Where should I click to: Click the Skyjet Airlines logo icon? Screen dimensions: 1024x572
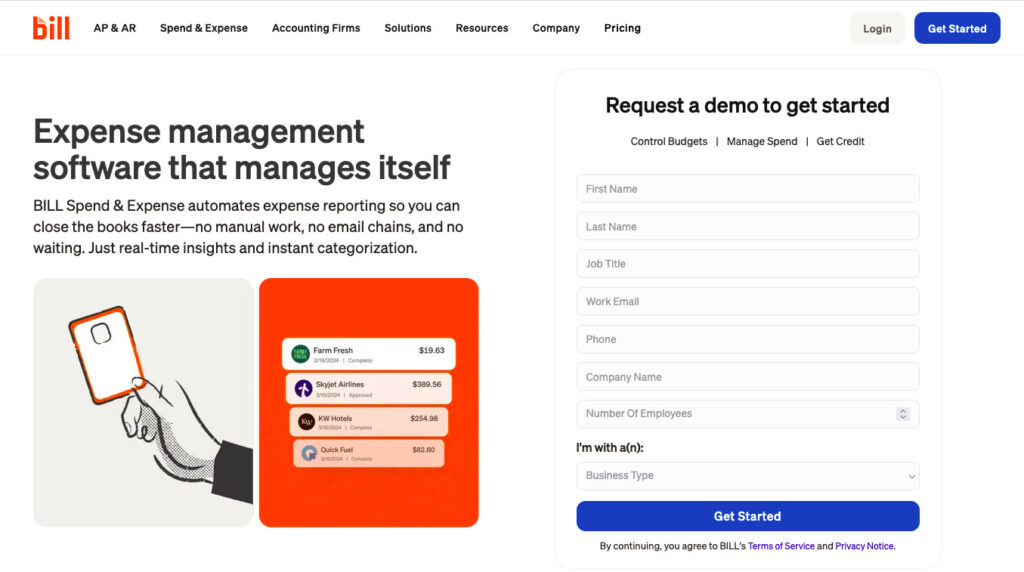click(303, 389)
